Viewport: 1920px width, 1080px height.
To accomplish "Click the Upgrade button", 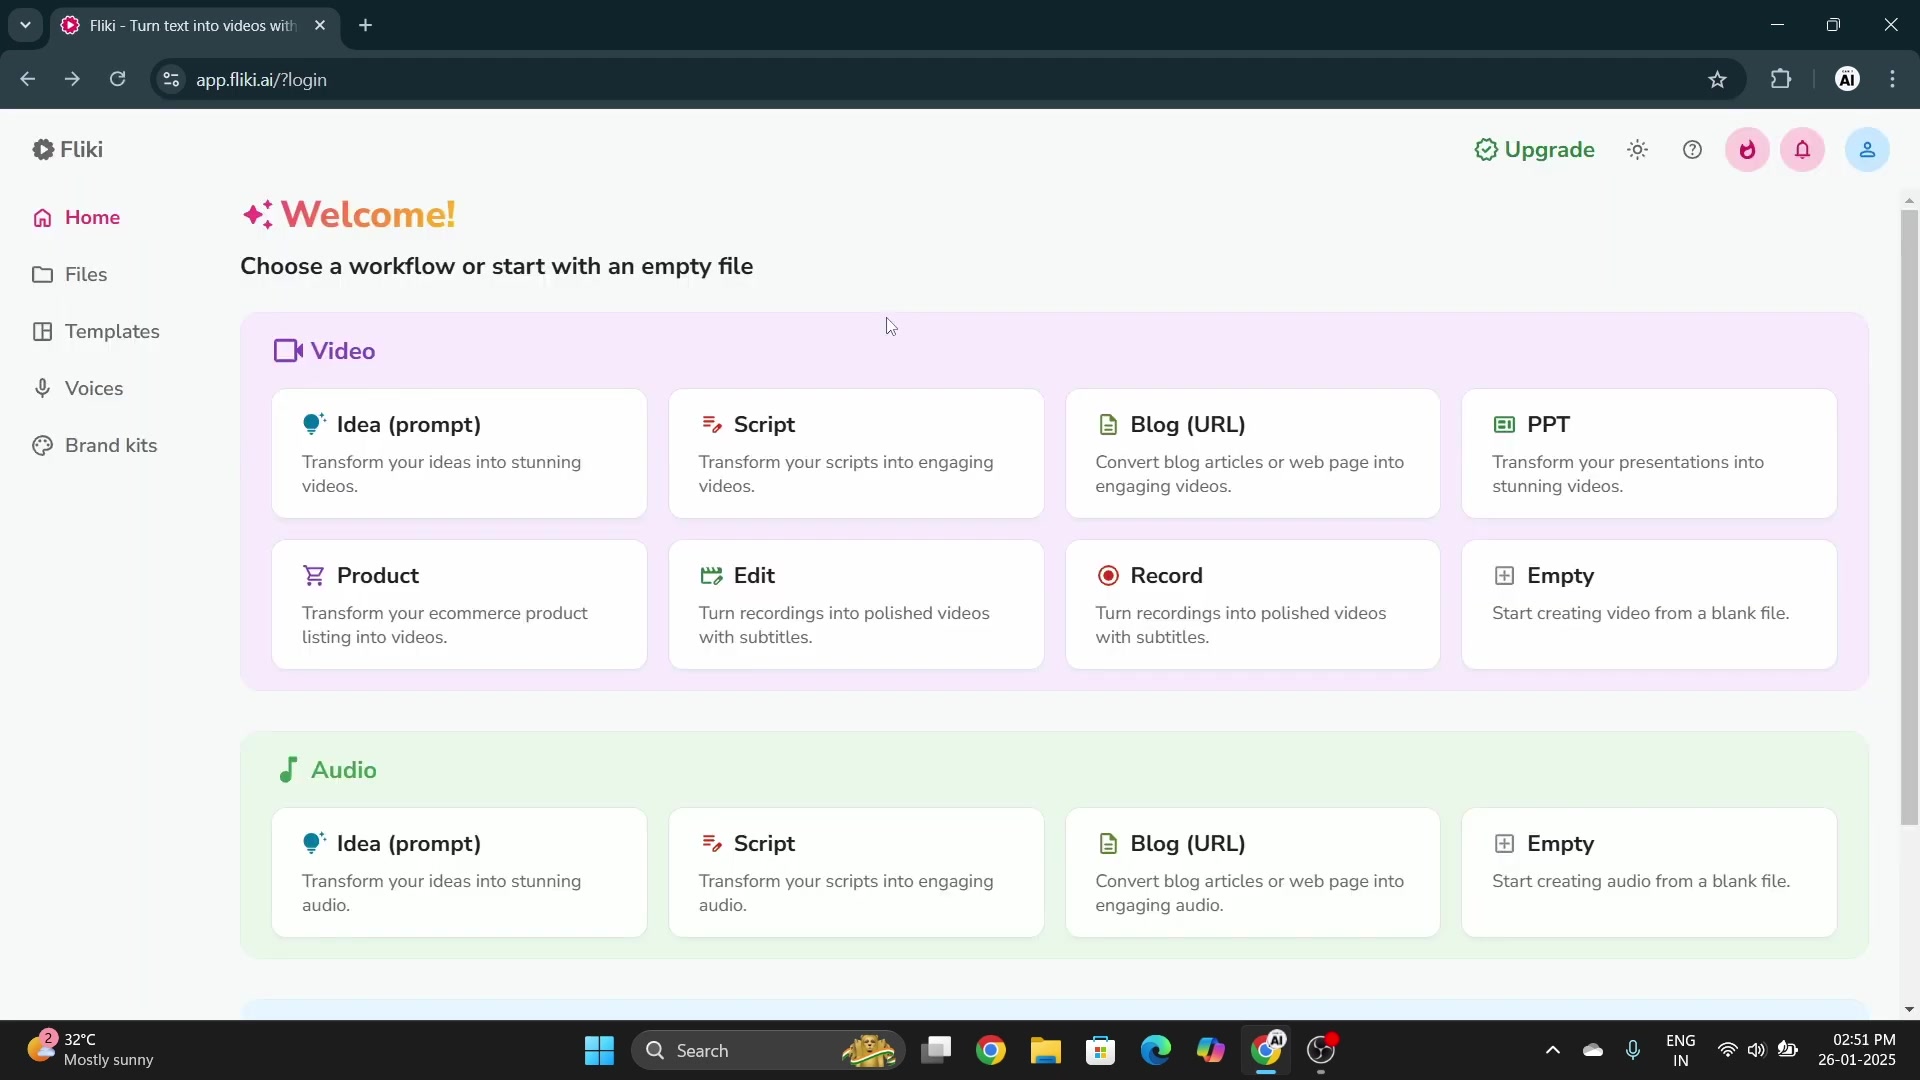I will 1534,150.
